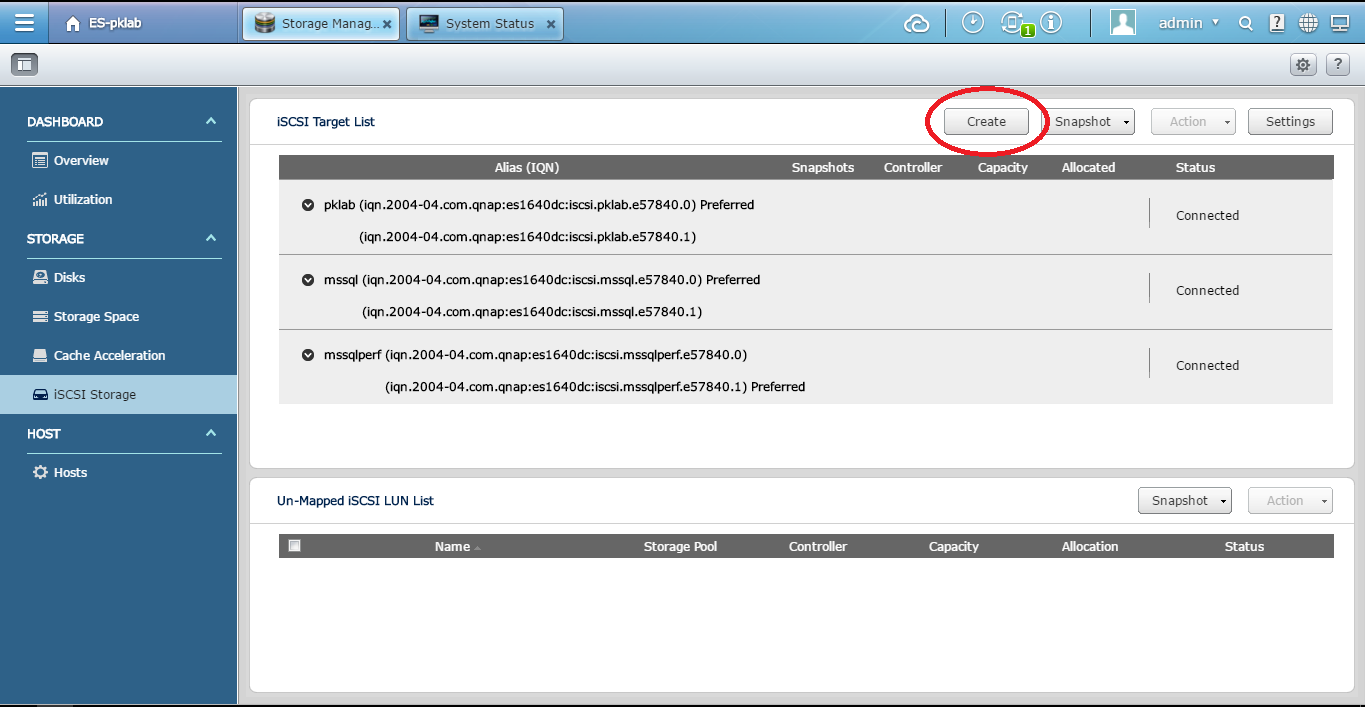Screen dimensions: 1365x707
Task: Open the admin user dropdown
Action: click(1188, 23)
